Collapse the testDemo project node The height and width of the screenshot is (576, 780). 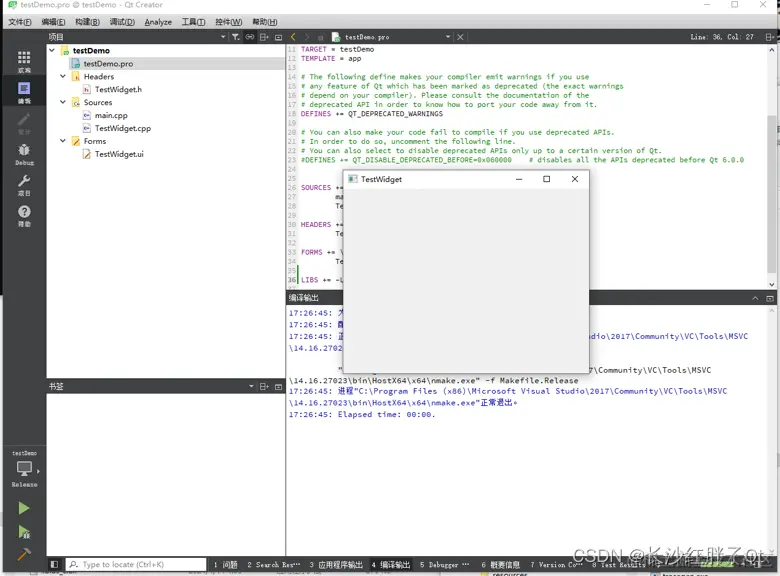tap(52, 50)
